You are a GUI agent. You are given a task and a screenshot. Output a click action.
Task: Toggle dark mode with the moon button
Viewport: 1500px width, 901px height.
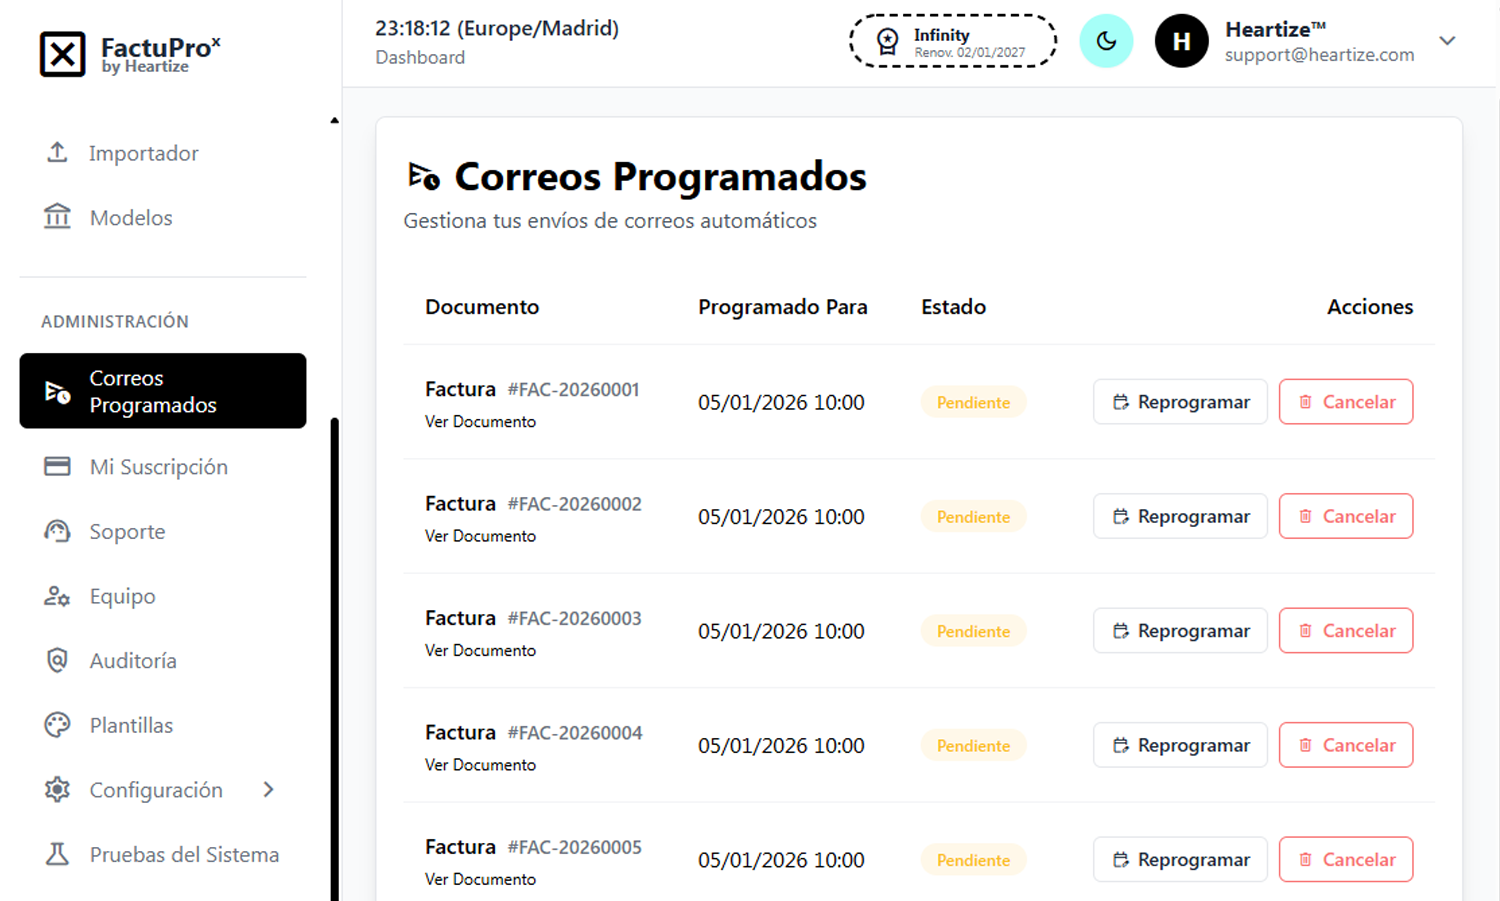pyautogui.click(x=1106, y=41)
